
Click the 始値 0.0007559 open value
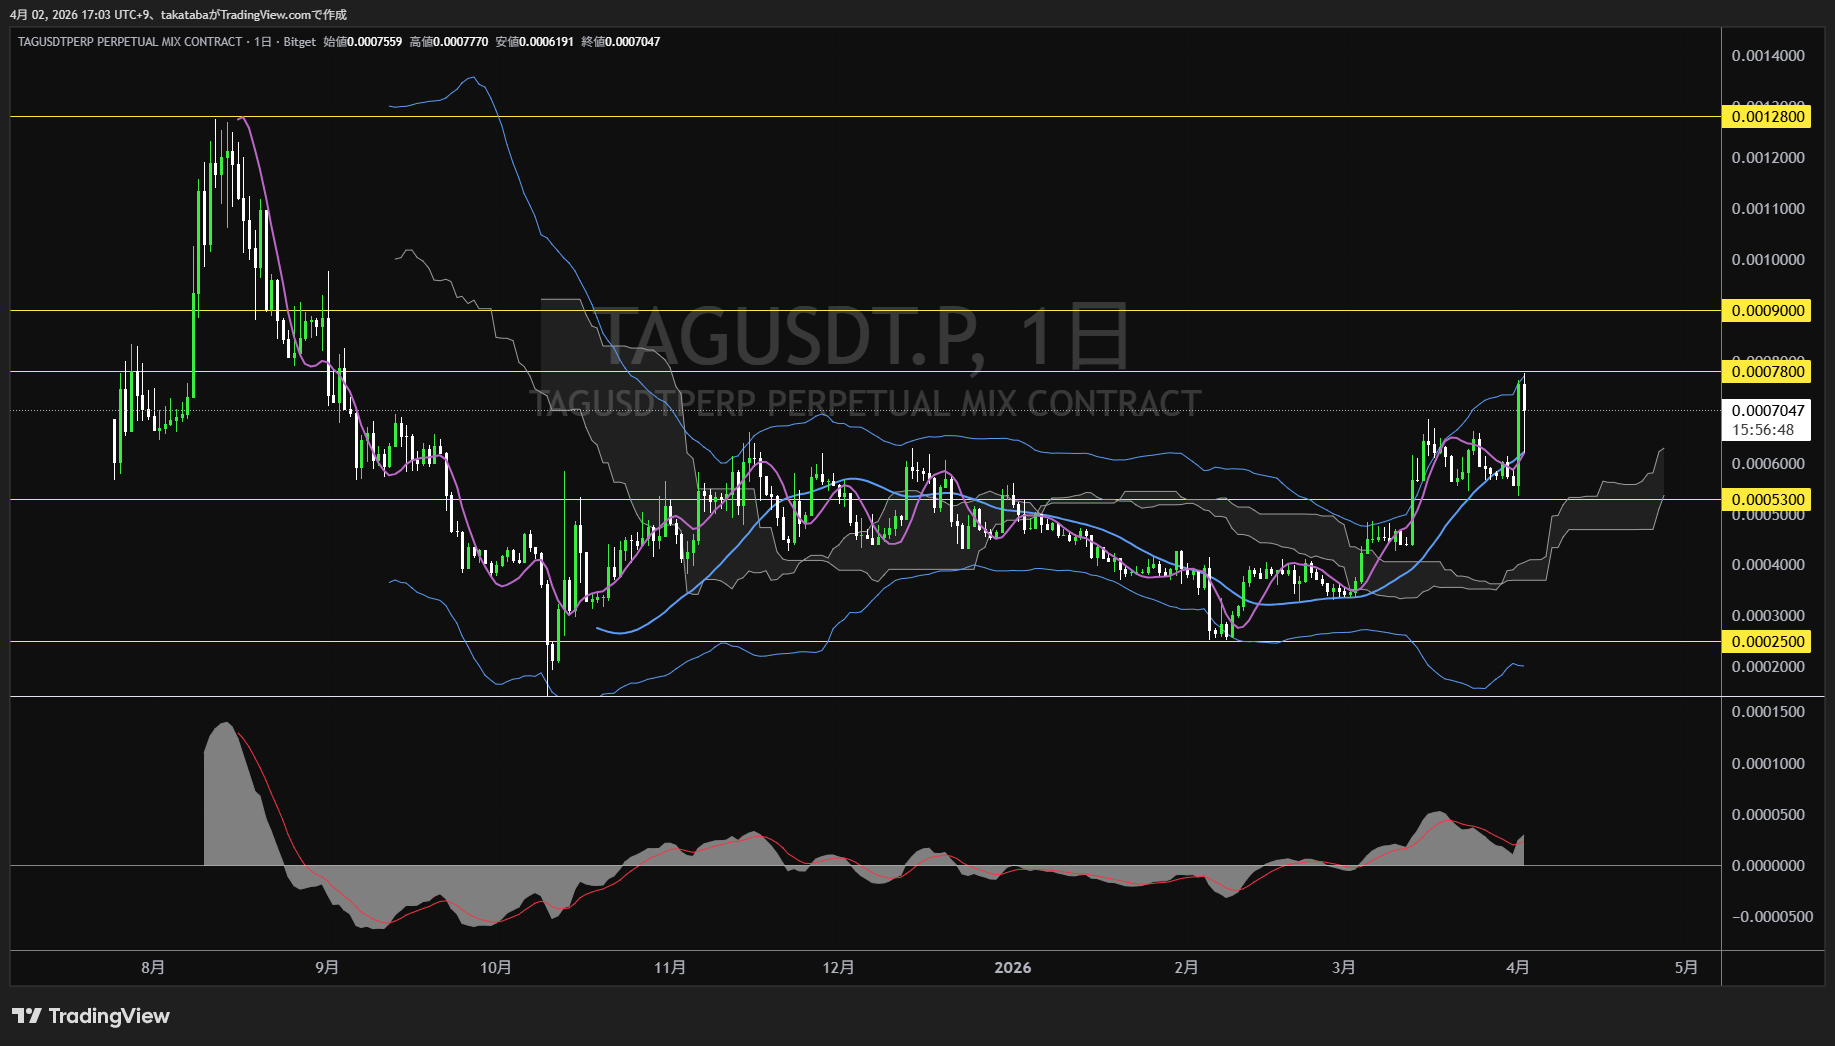[x=363, y=42]
